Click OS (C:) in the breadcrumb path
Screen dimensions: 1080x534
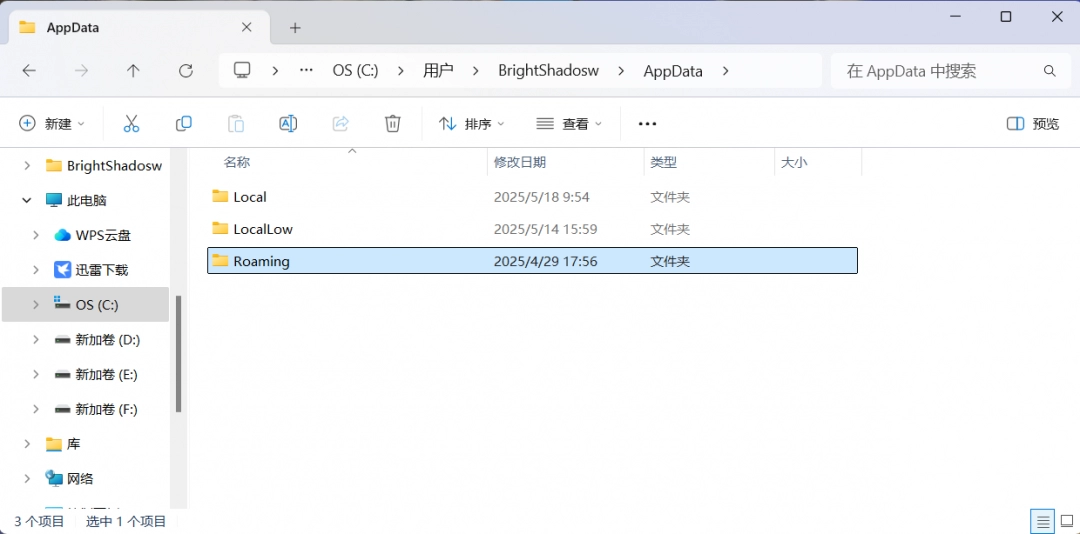(355, 70)
